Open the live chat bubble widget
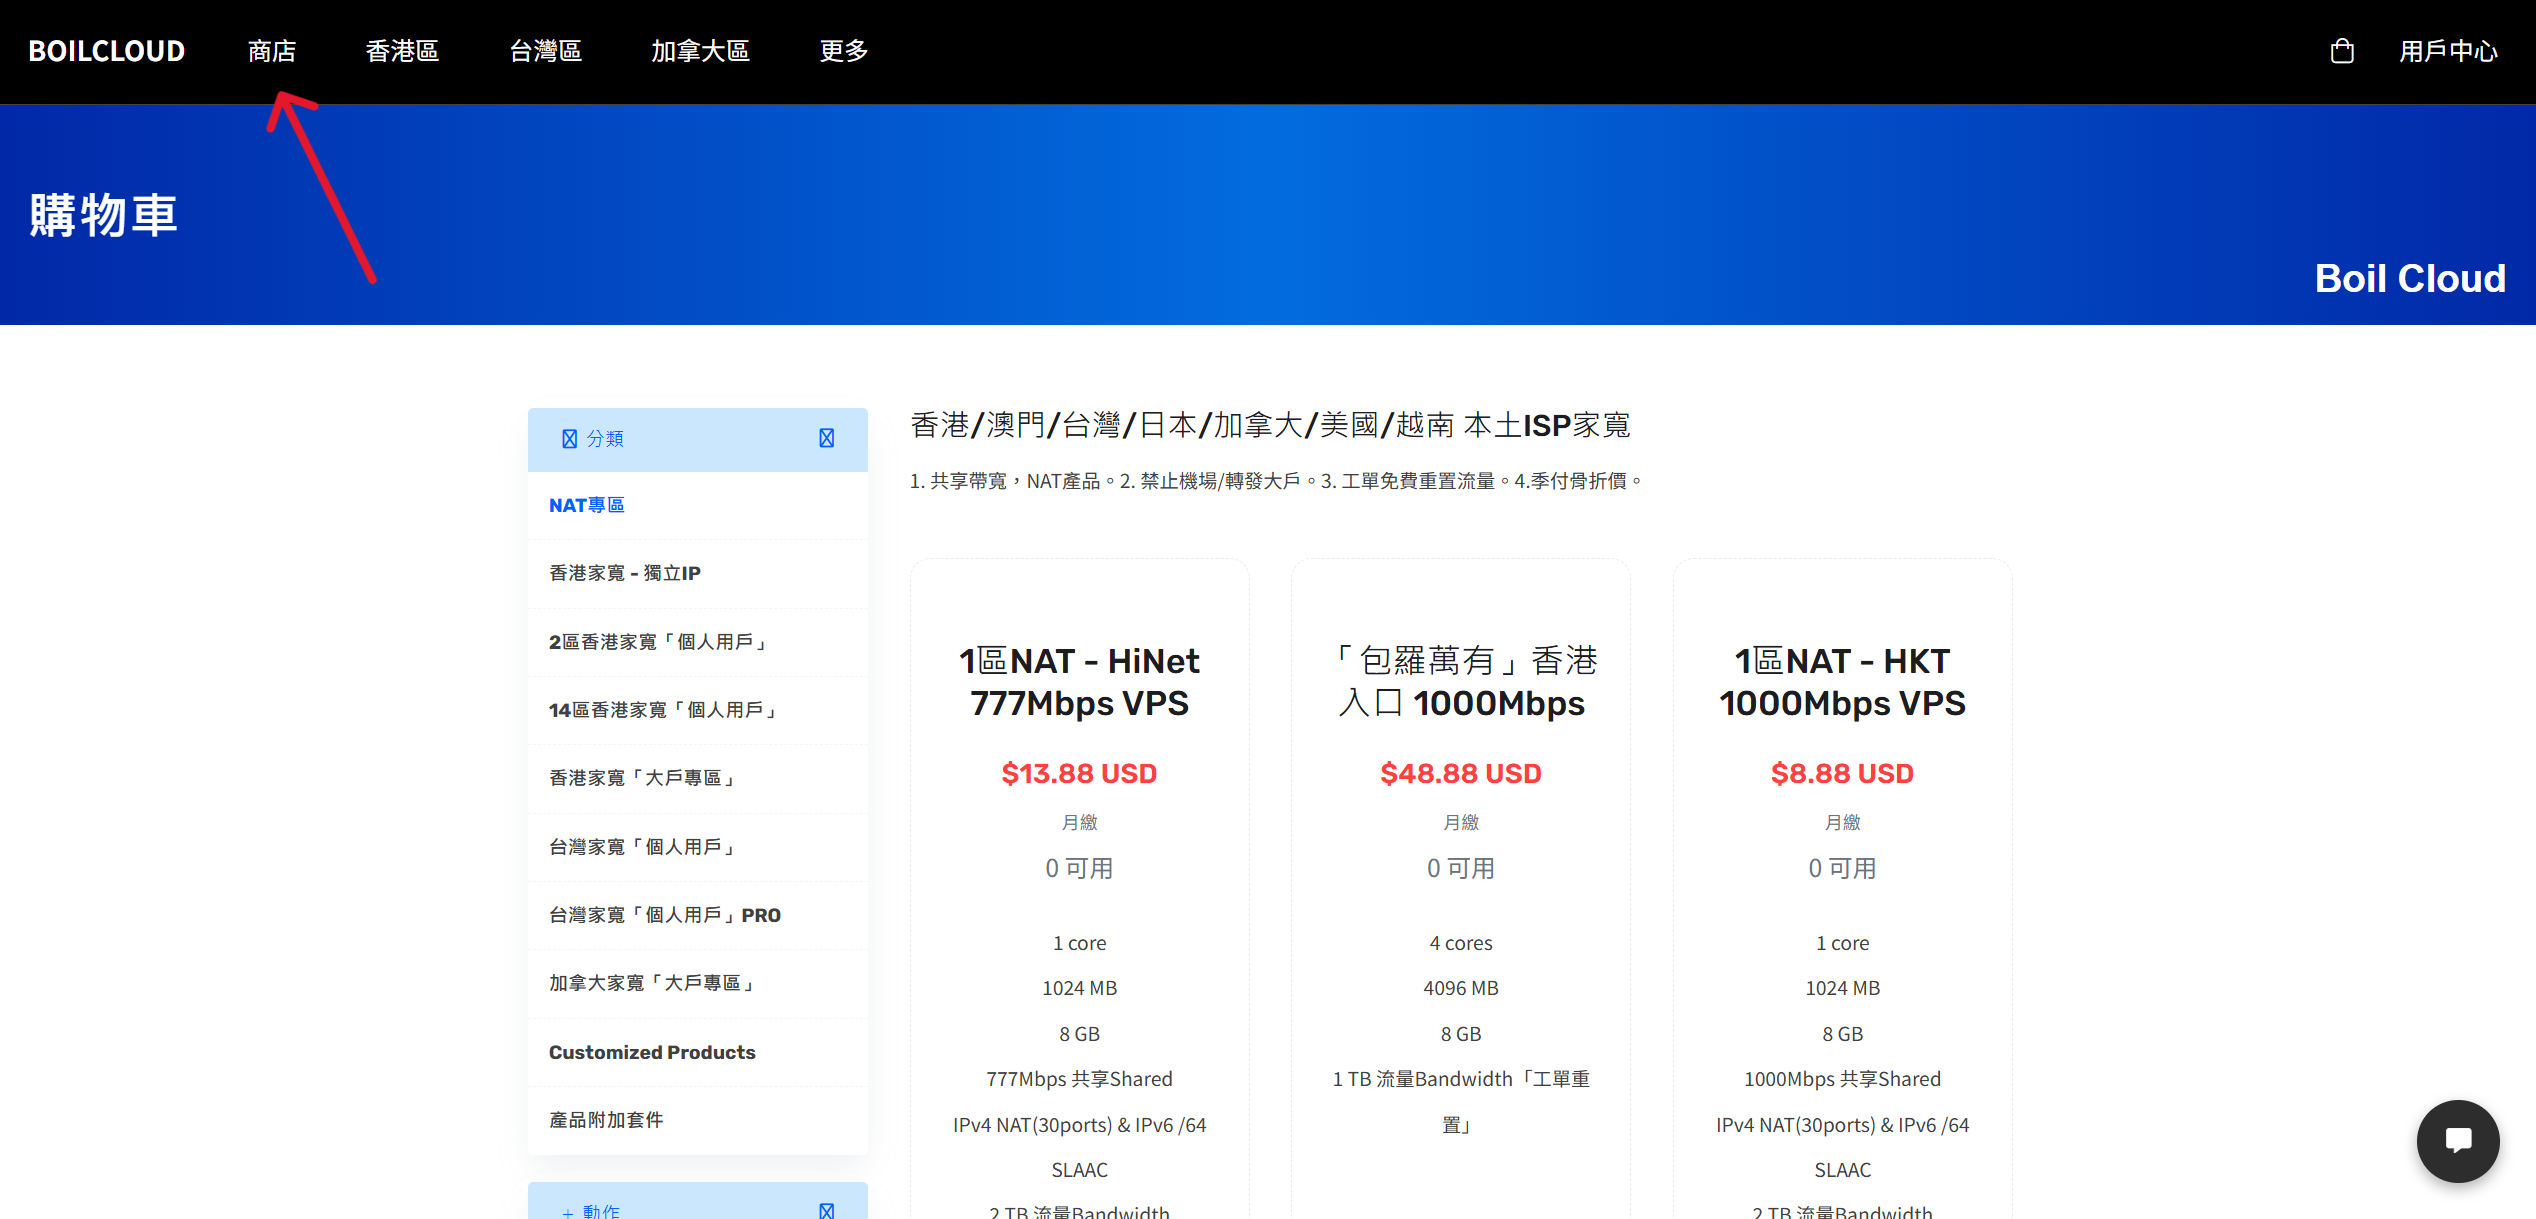The image size is (2536, 1219). 2458,1140
